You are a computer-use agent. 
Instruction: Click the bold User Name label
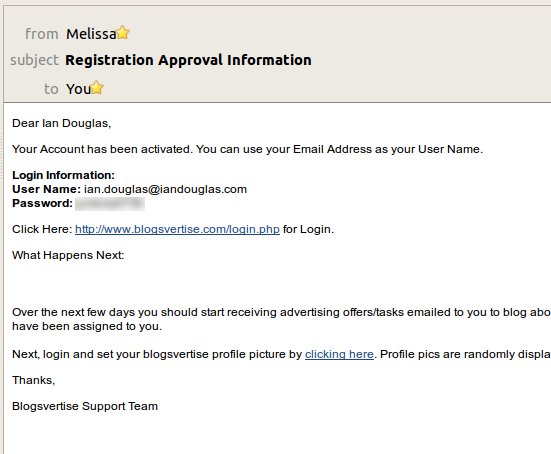[x=47, y=189]
